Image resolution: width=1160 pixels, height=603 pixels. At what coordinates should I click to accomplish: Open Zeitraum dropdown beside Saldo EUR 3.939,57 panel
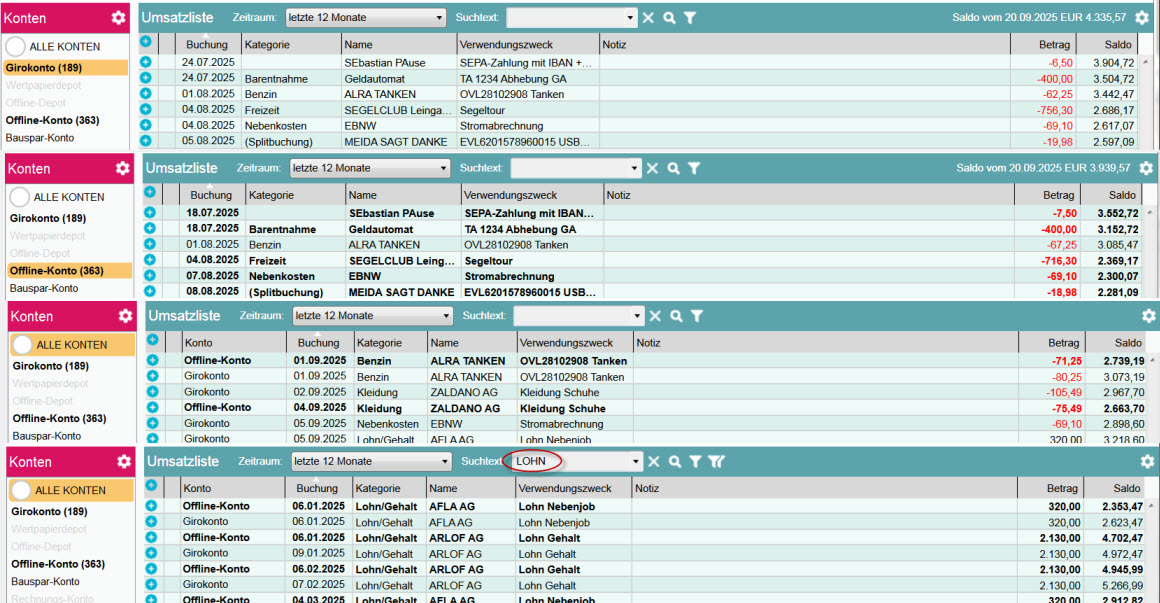click(x=370, y=168)
